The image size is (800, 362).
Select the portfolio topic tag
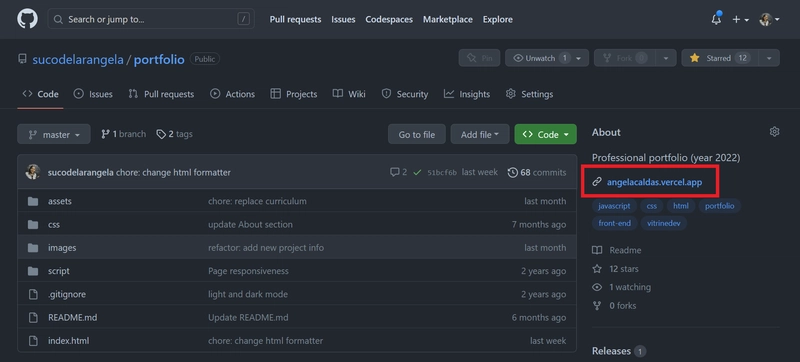(719, 206)
